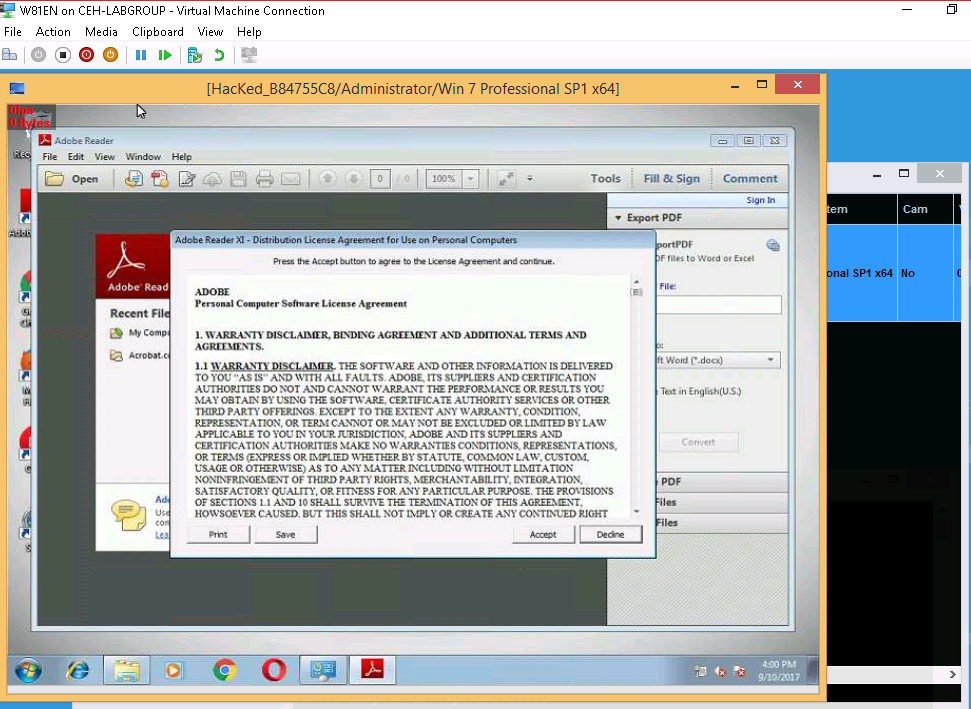Open the Clipboard menu of VM Connection
Viewport: 971px width, 709px height.
point(157,32)
